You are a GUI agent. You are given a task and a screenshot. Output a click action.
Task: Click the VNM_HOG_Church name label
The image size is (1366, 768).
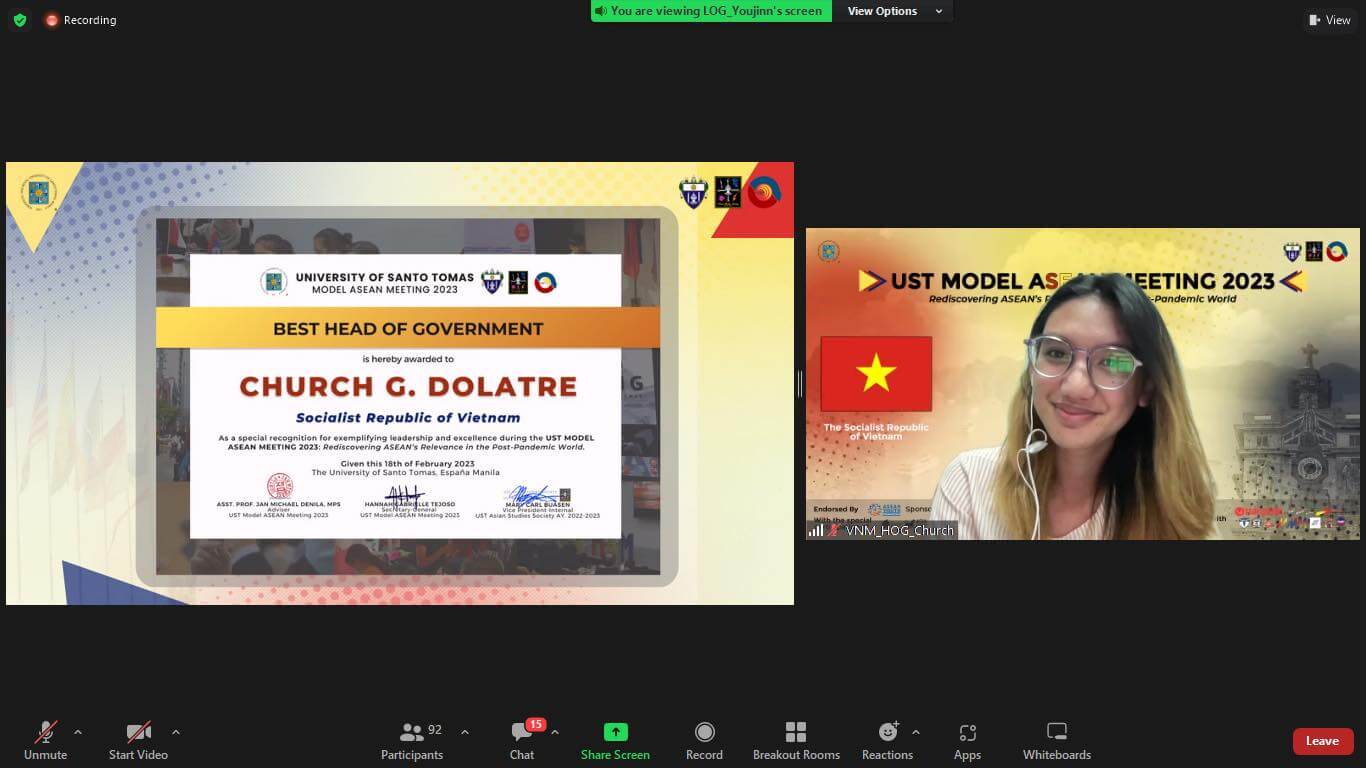(x=899, y=530)
